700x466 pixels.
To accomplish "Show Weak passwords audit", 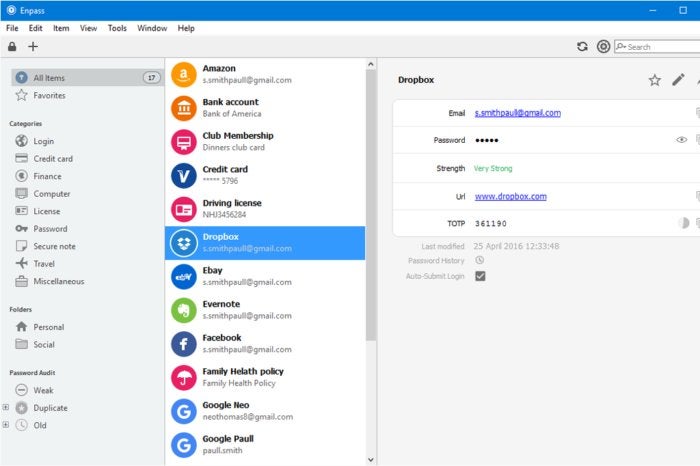I will [43, 390].
